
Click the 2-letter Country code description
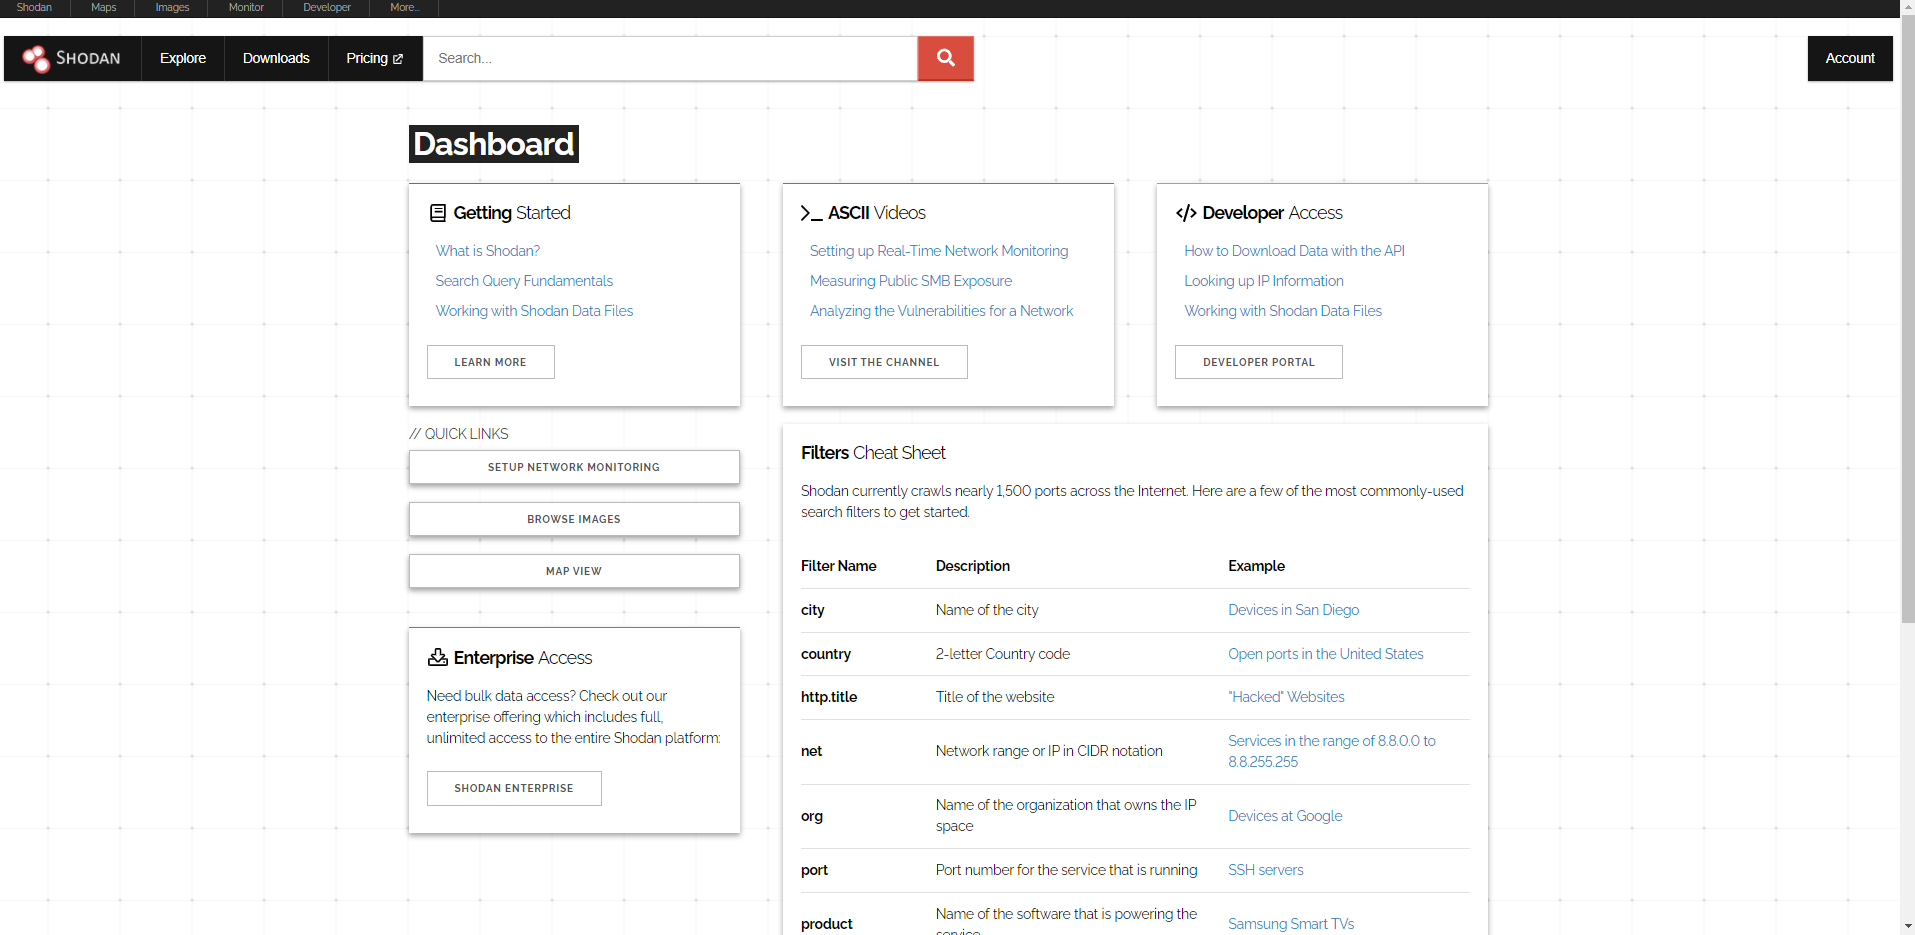pos(1003,654)
